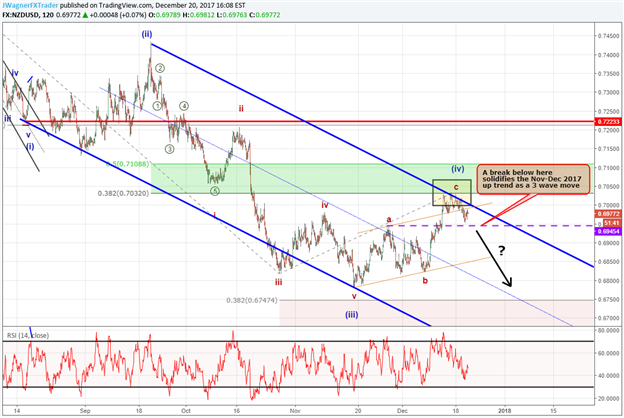624x418 pixels.
Task: Select the 0.382(0.67474) Fibonacci label
Action: [252, 300]
